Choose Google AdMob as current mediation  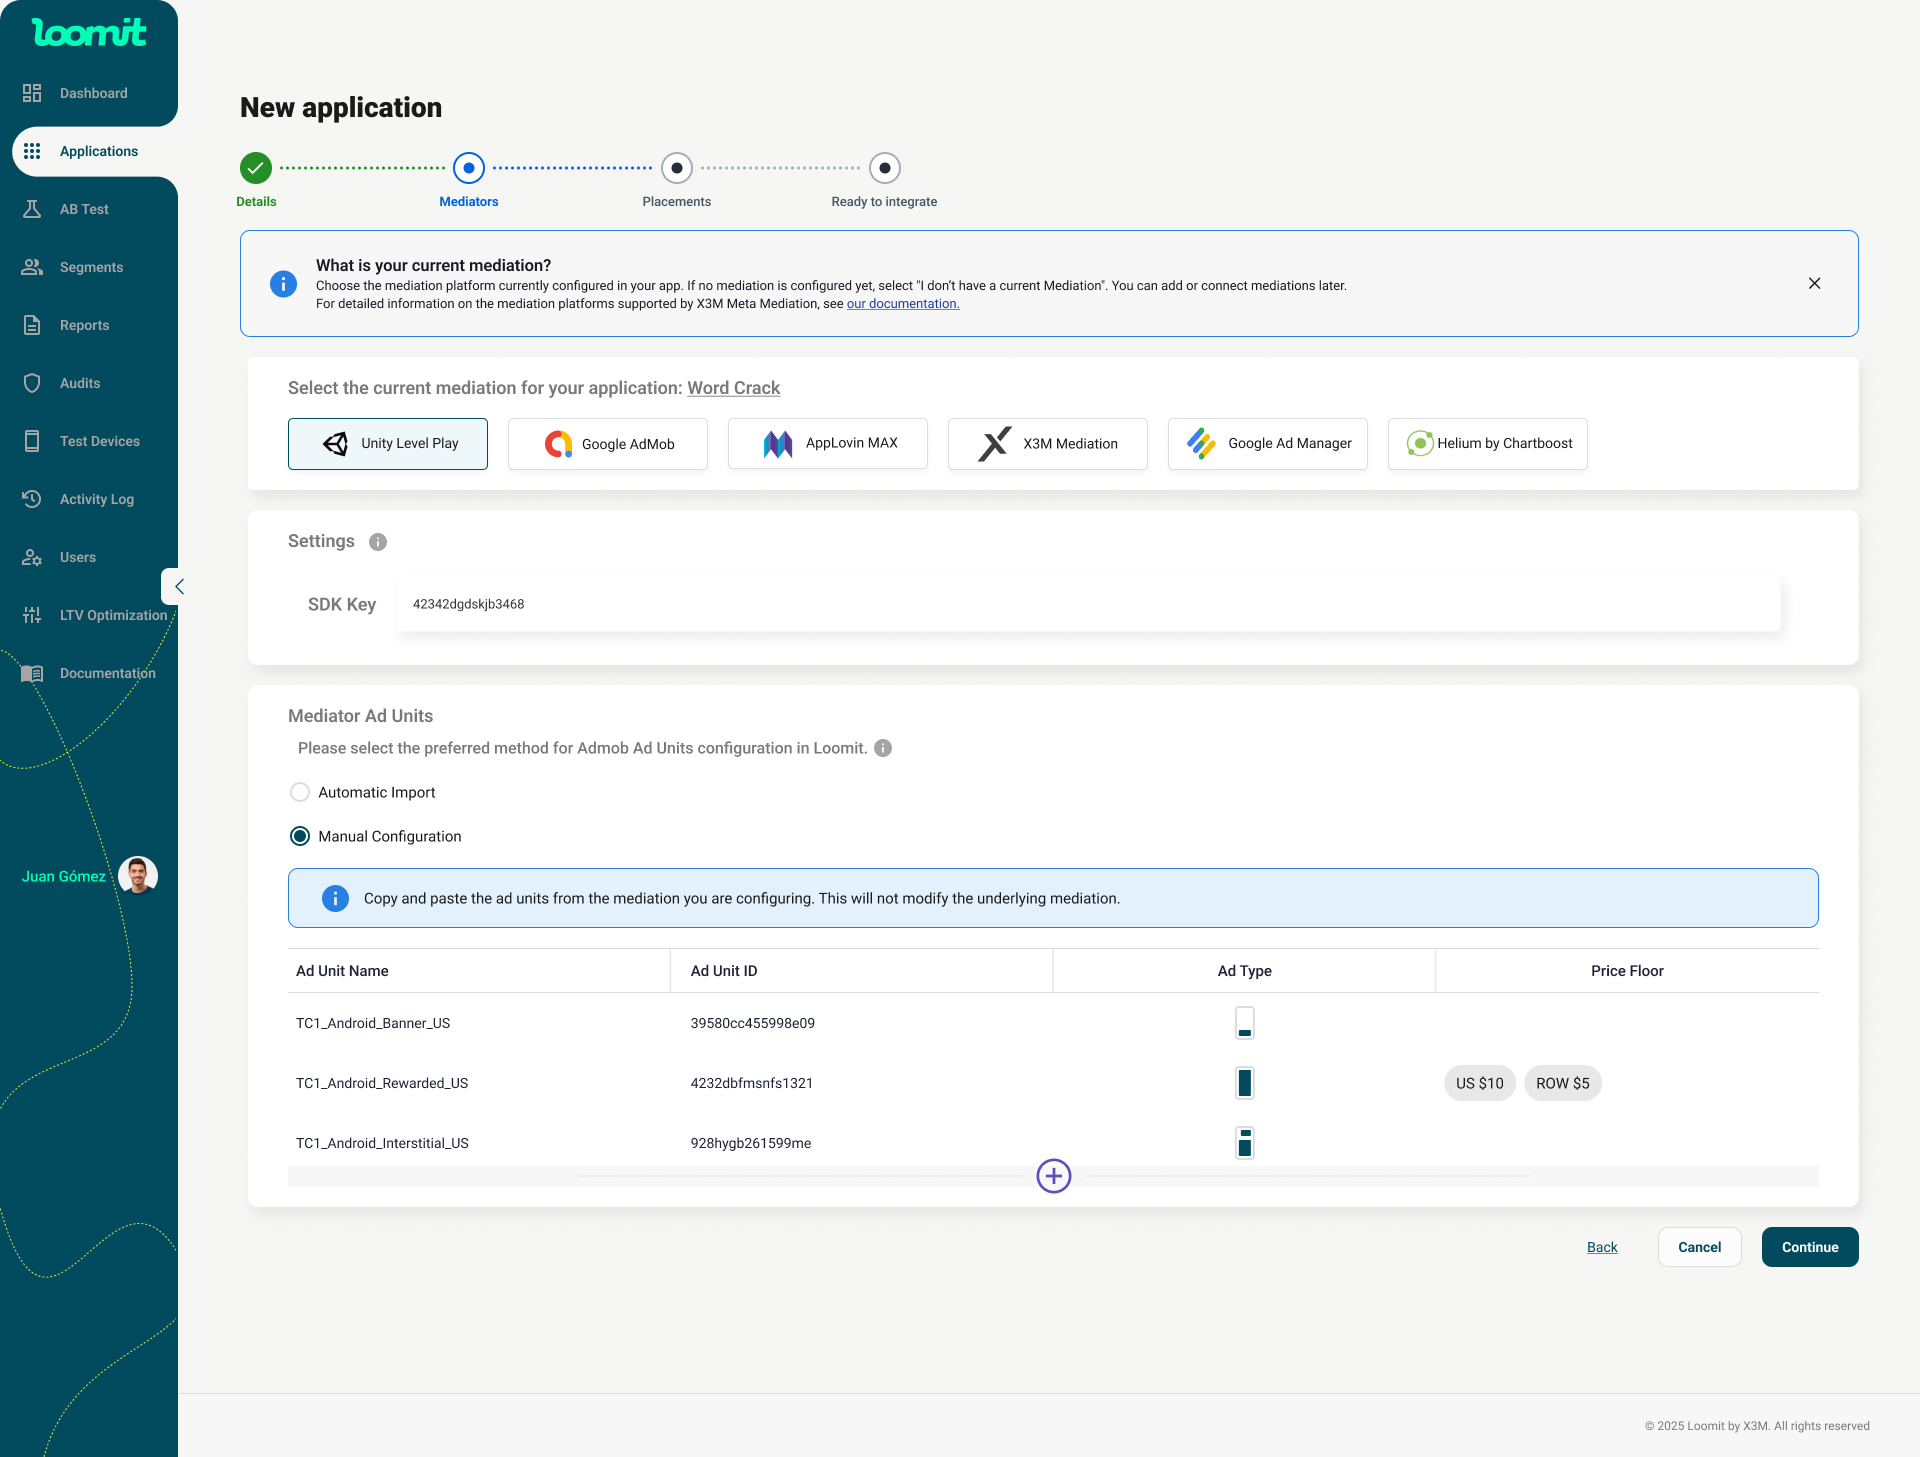pos(608,444)
